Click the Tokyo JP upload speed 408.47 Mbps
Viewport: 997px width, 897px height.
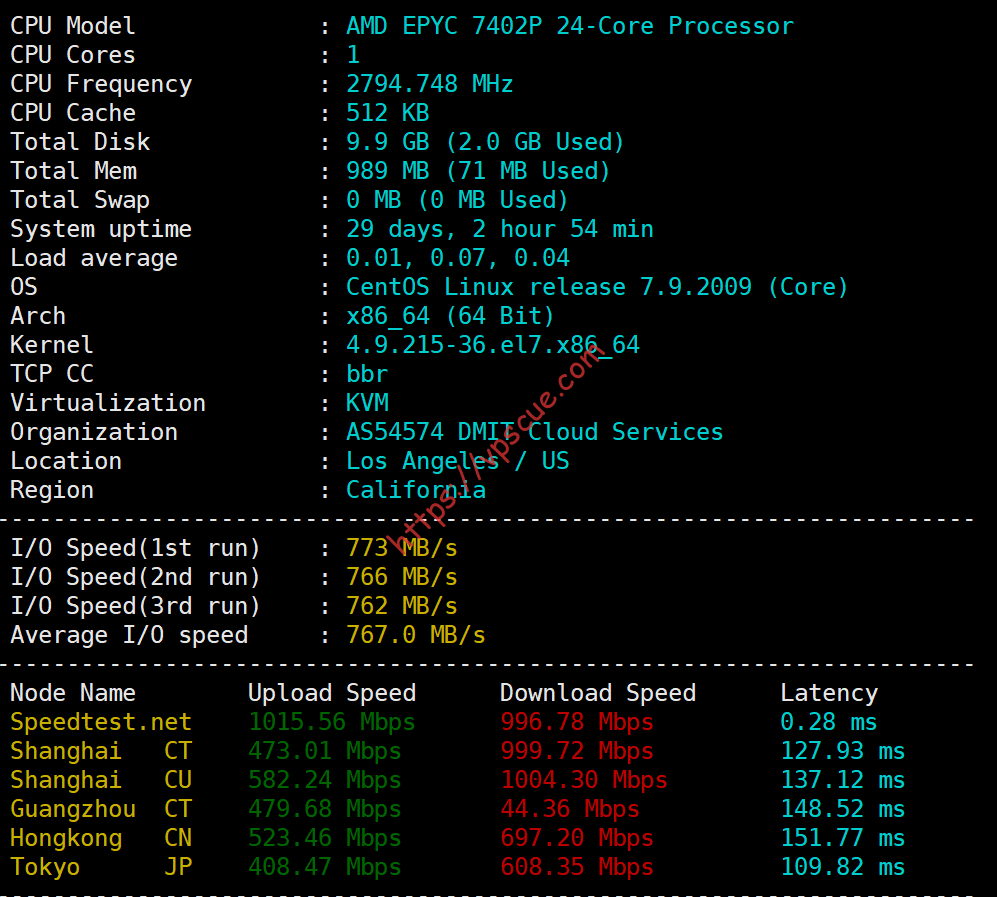tap(324, 867)
